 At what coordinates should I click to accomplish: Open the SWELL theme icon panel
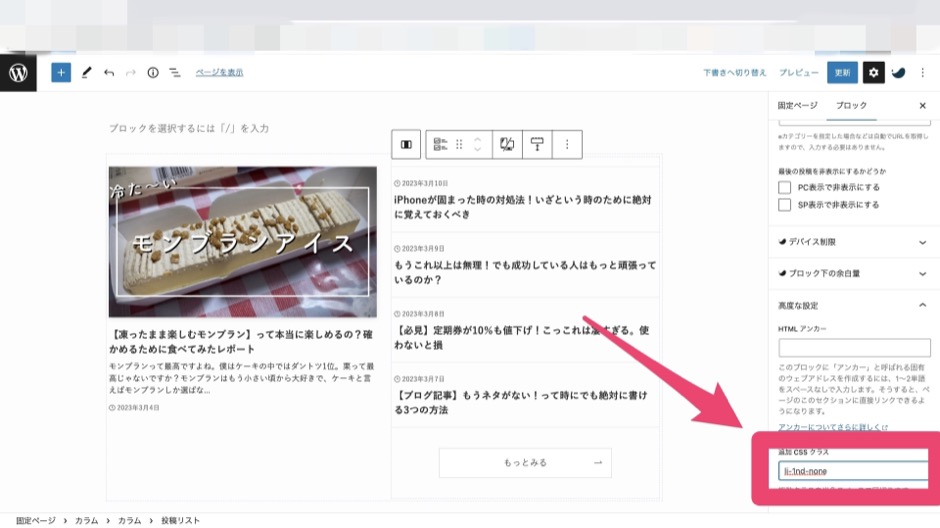(x=898, y=73)
